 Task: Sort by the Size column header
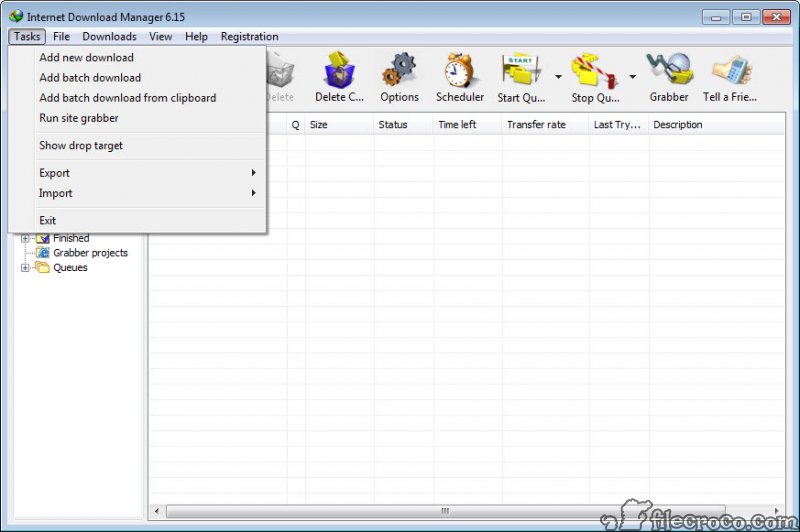tap(339, 124)
